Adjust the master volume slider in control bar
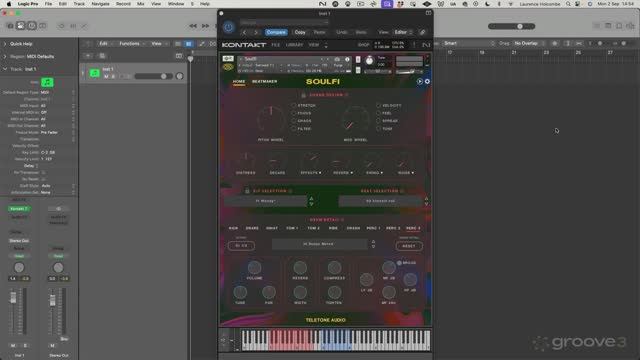Viewport: 640px width, 360px height. (512, 26)
